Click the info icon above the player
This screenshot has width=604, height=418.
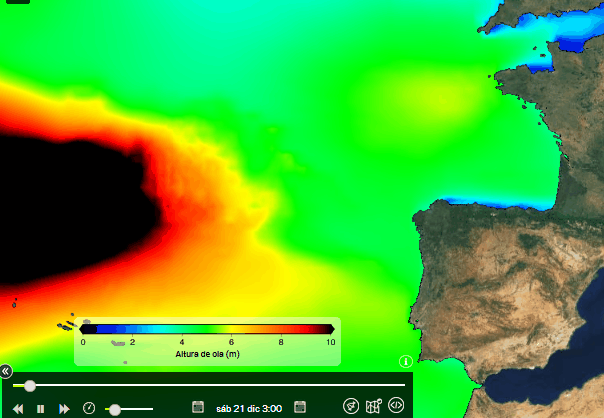[406, 361]
